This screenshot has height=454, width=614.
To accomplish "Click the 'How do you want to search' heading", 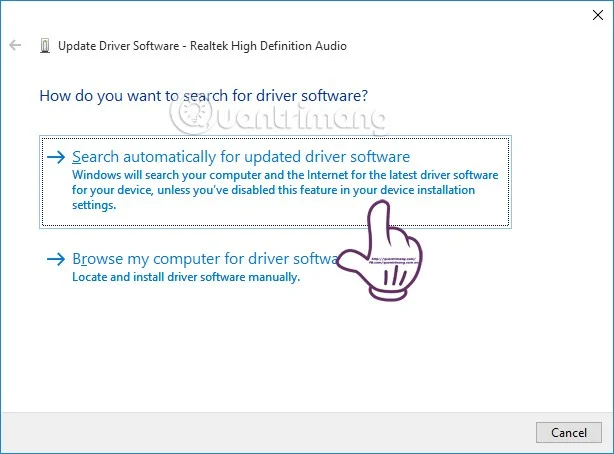I will pos(203,96).
